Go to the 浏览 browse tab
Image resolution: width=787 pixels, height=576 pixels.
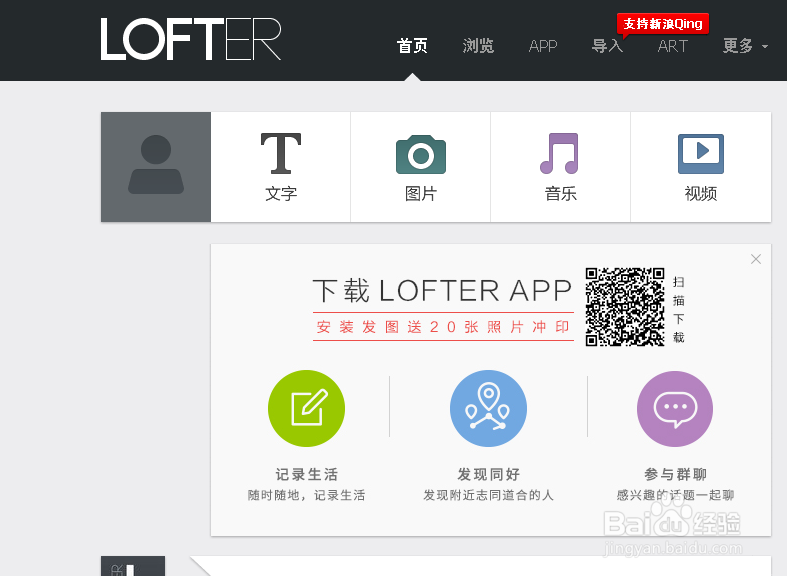[x=478, y=46]
